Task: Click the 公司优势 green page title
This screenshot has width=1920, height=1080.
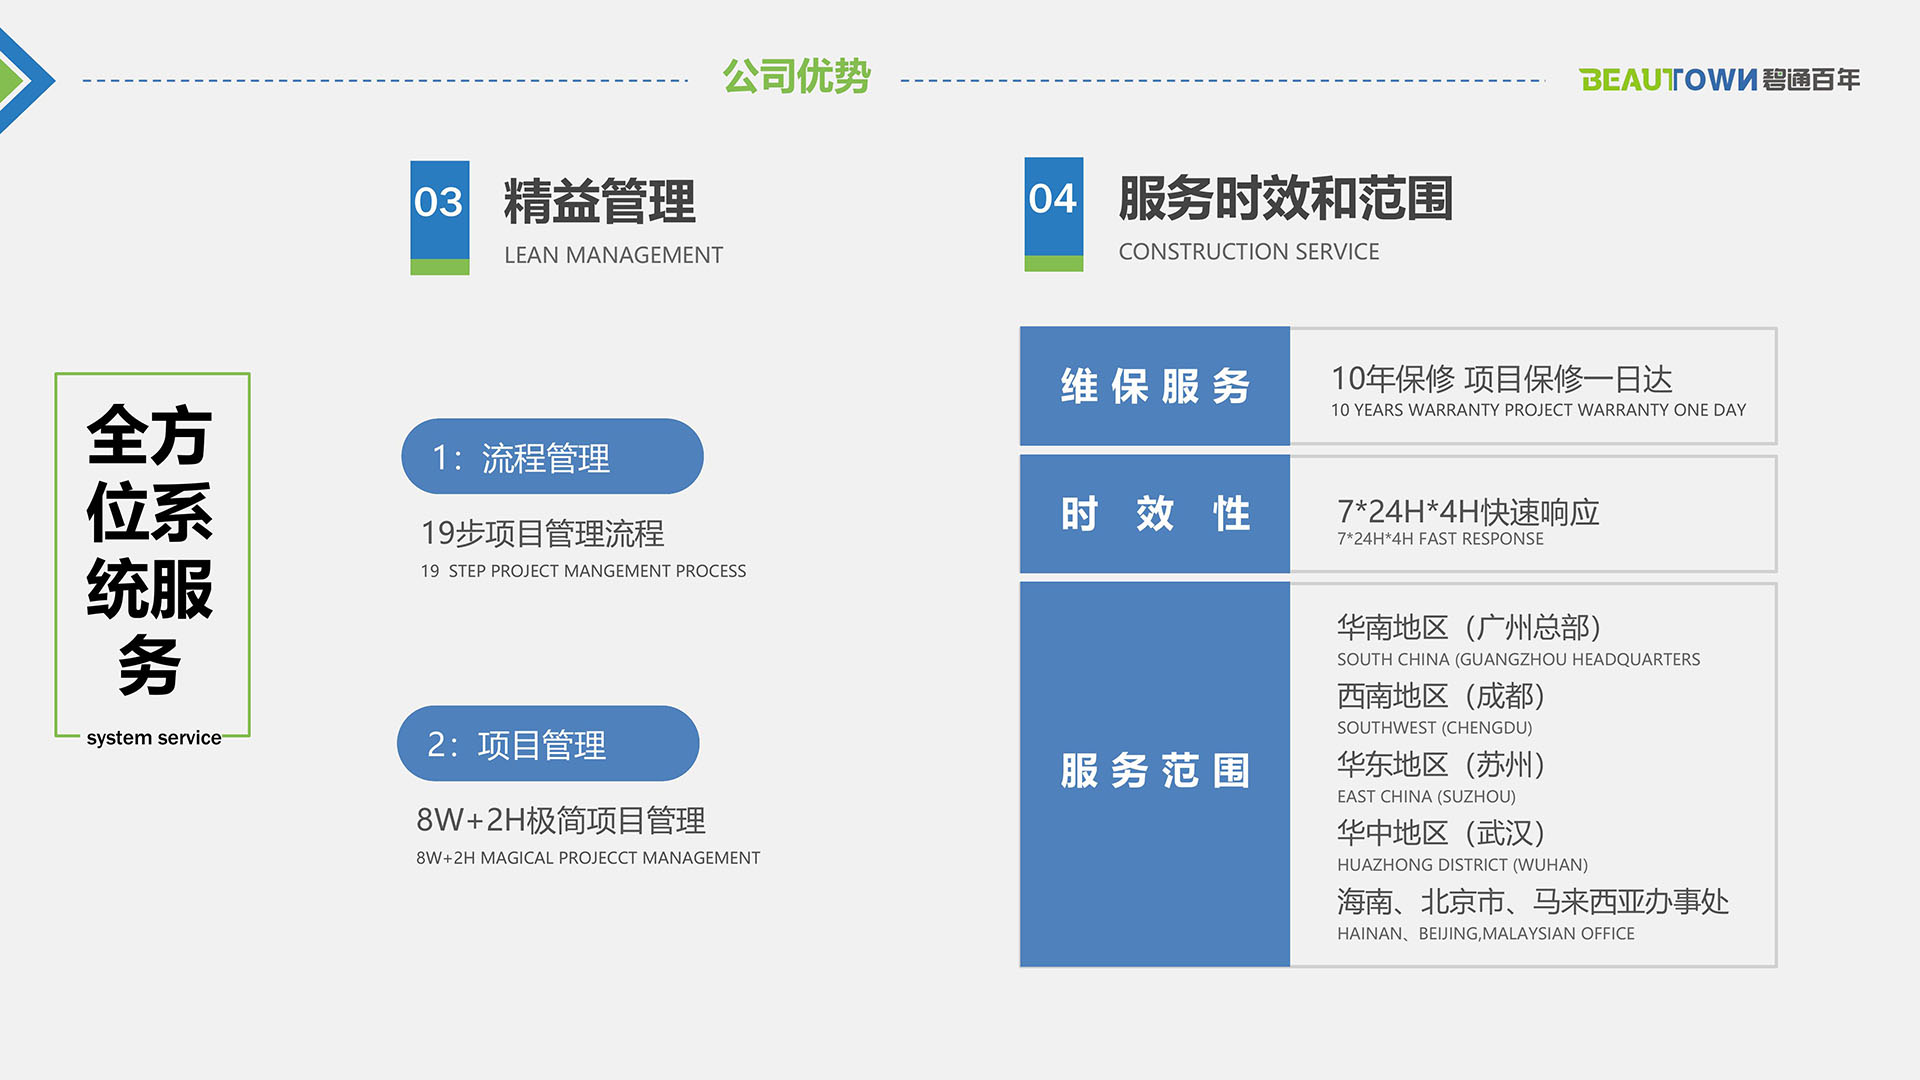Action: coord(796,77)
